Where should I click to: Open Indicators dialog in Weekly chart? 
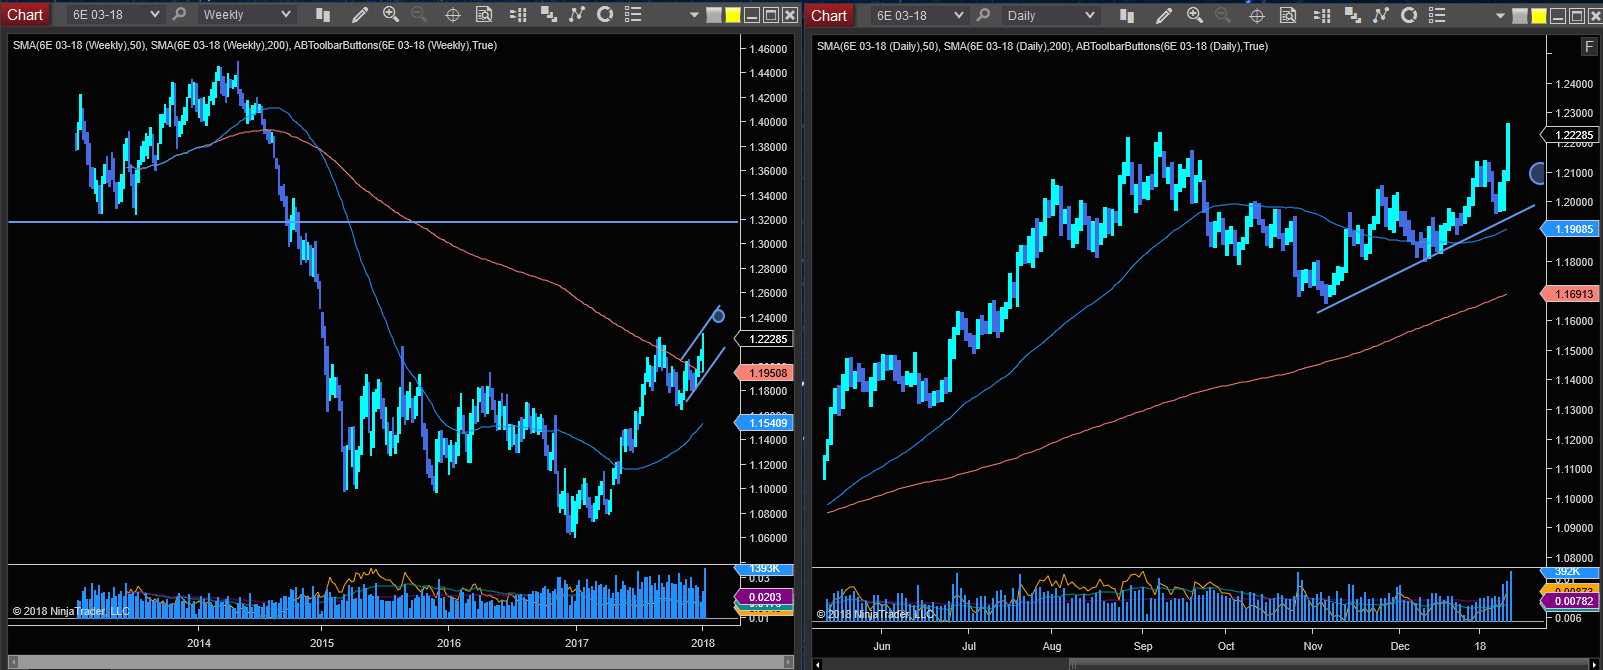[x=577, y=14]
